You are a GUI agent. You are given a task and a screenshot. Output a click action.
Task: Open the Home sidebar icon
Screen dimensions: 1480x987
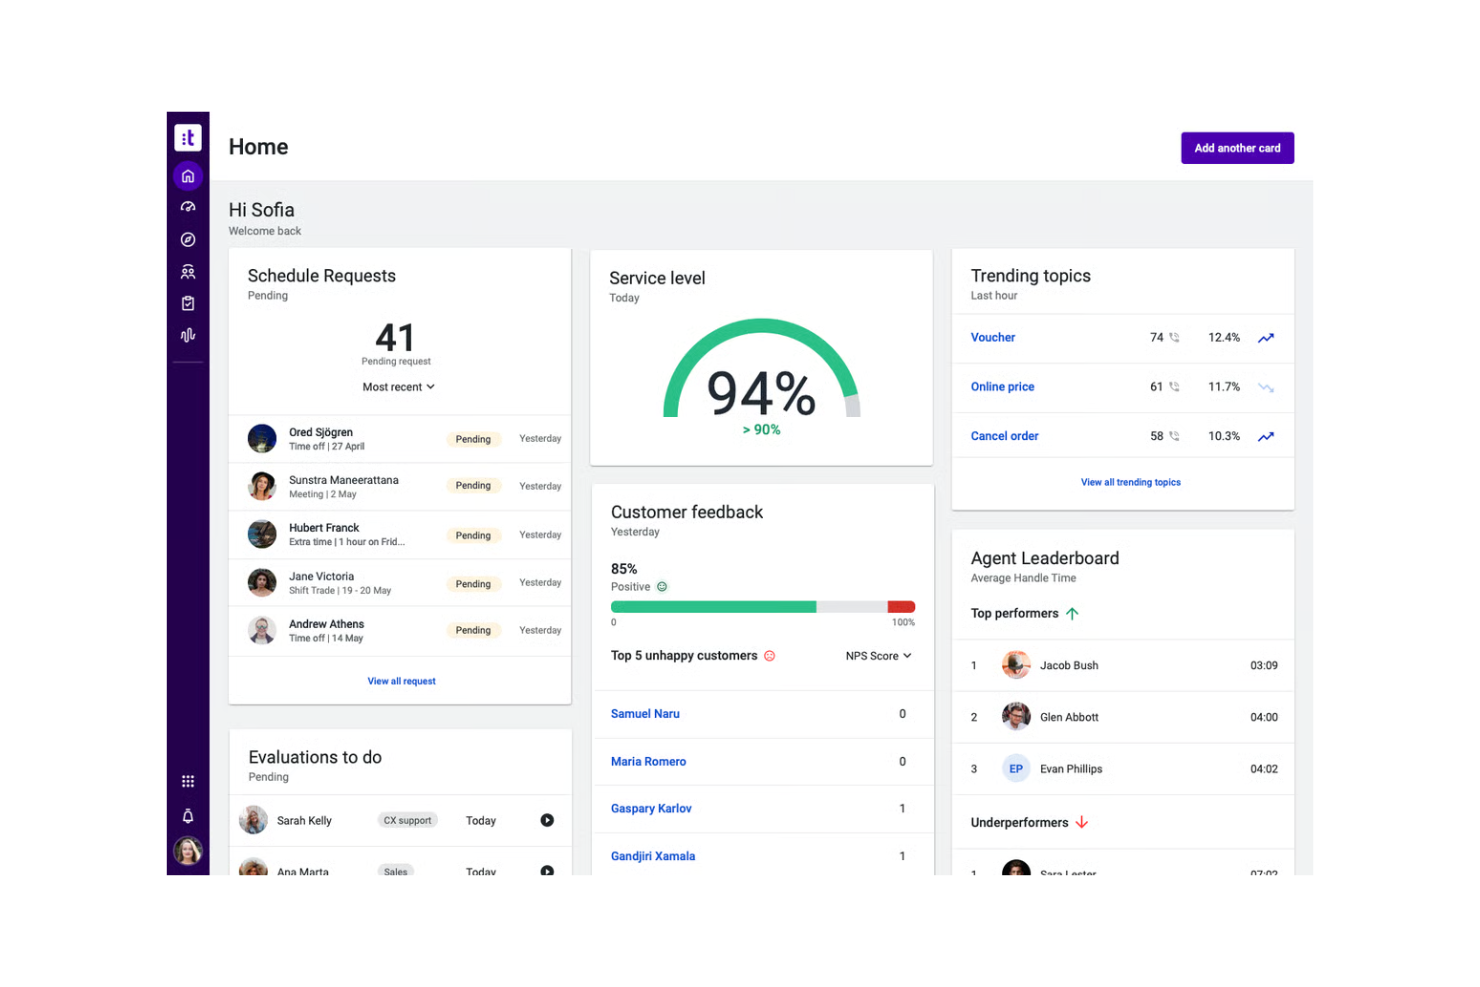point(188,175)
